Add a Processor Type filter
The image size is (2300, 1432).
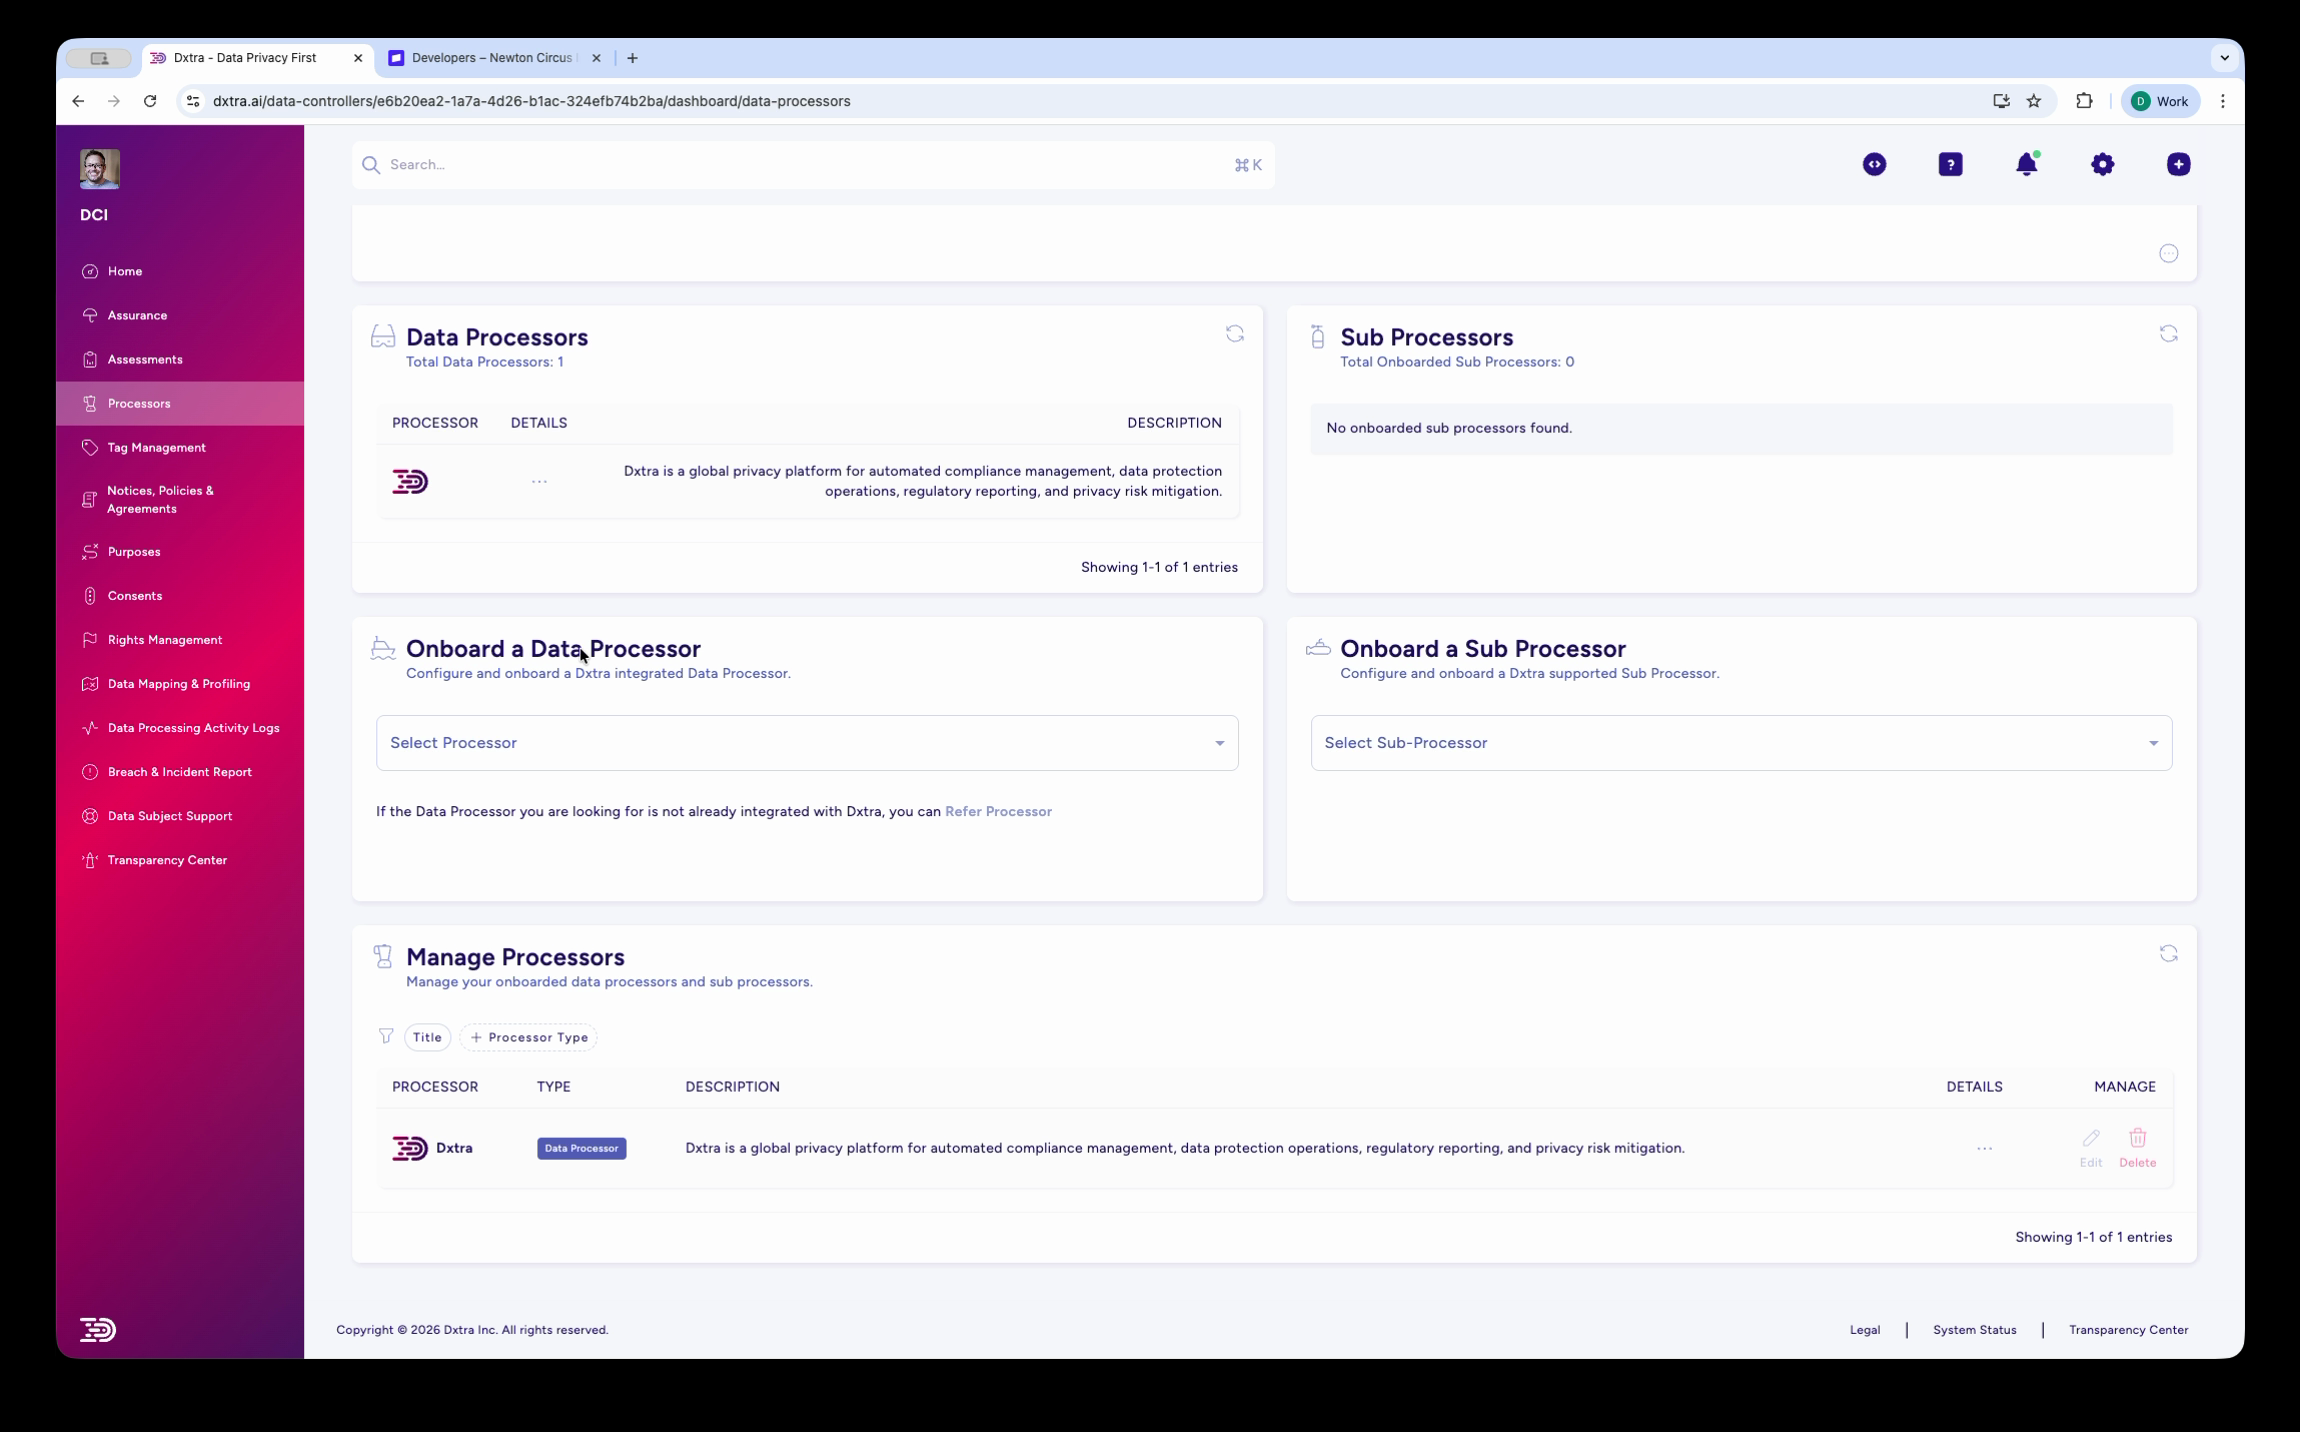pyautogui.click(x=529, y=1037)
